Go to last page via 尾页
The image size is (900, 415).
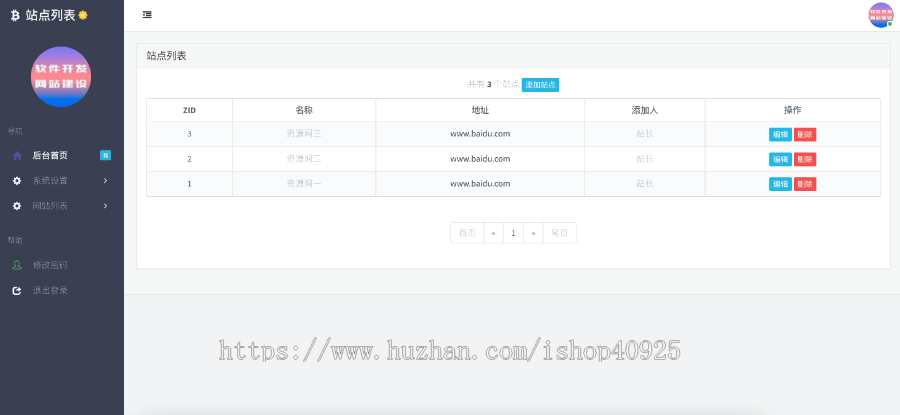click(x=560, y=233)
